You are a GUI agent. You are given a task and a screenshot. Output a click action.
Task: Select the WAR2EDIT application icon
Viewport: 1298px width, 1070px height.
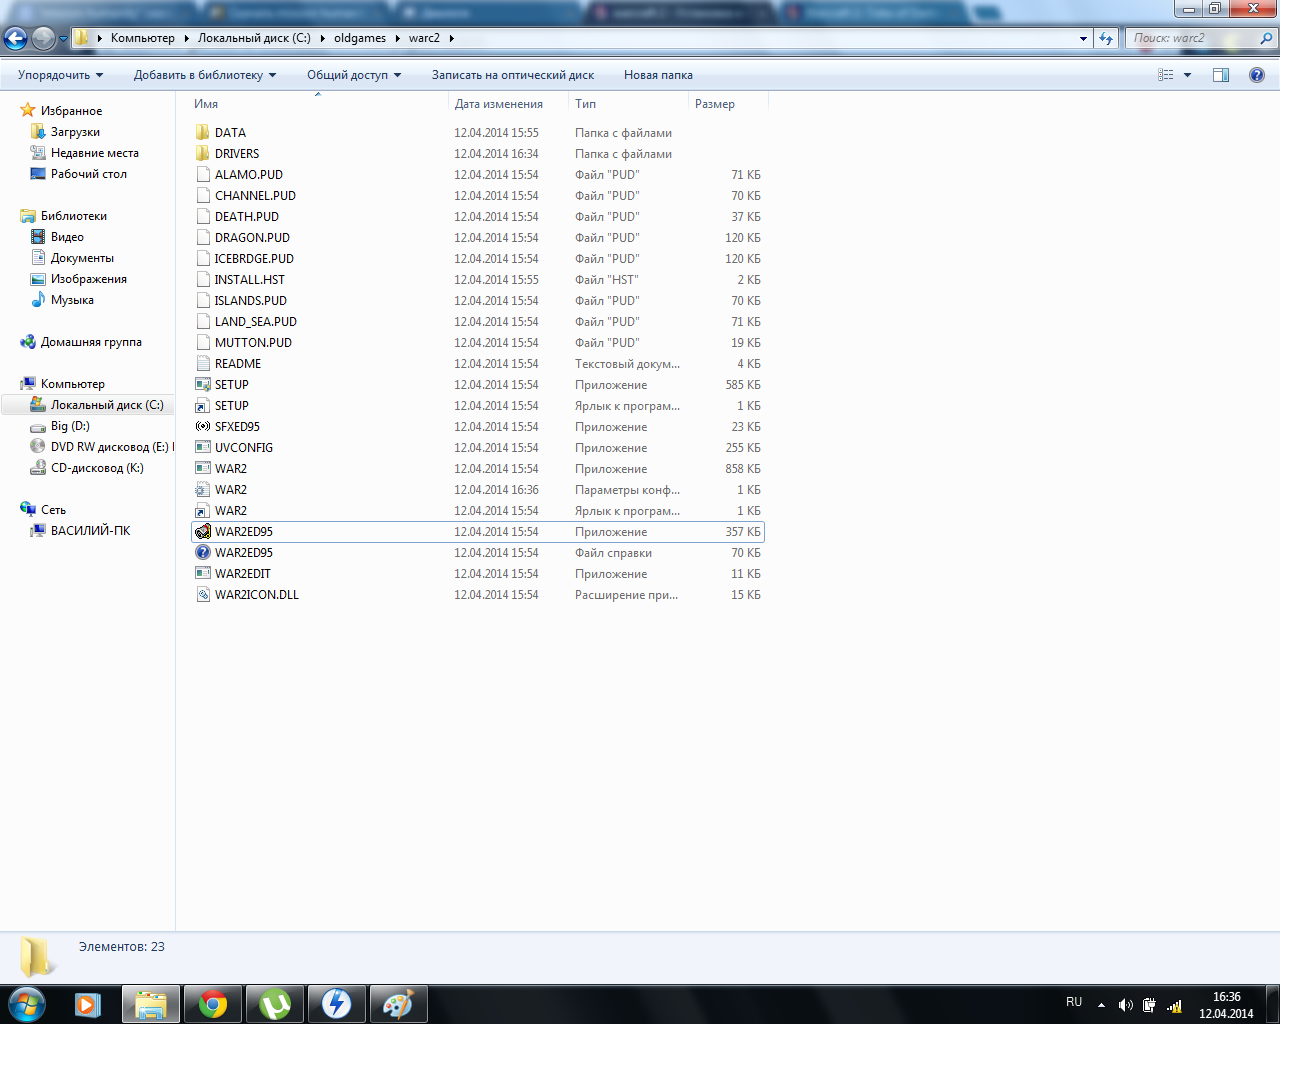pyautogui.click(x=203, y=574)
